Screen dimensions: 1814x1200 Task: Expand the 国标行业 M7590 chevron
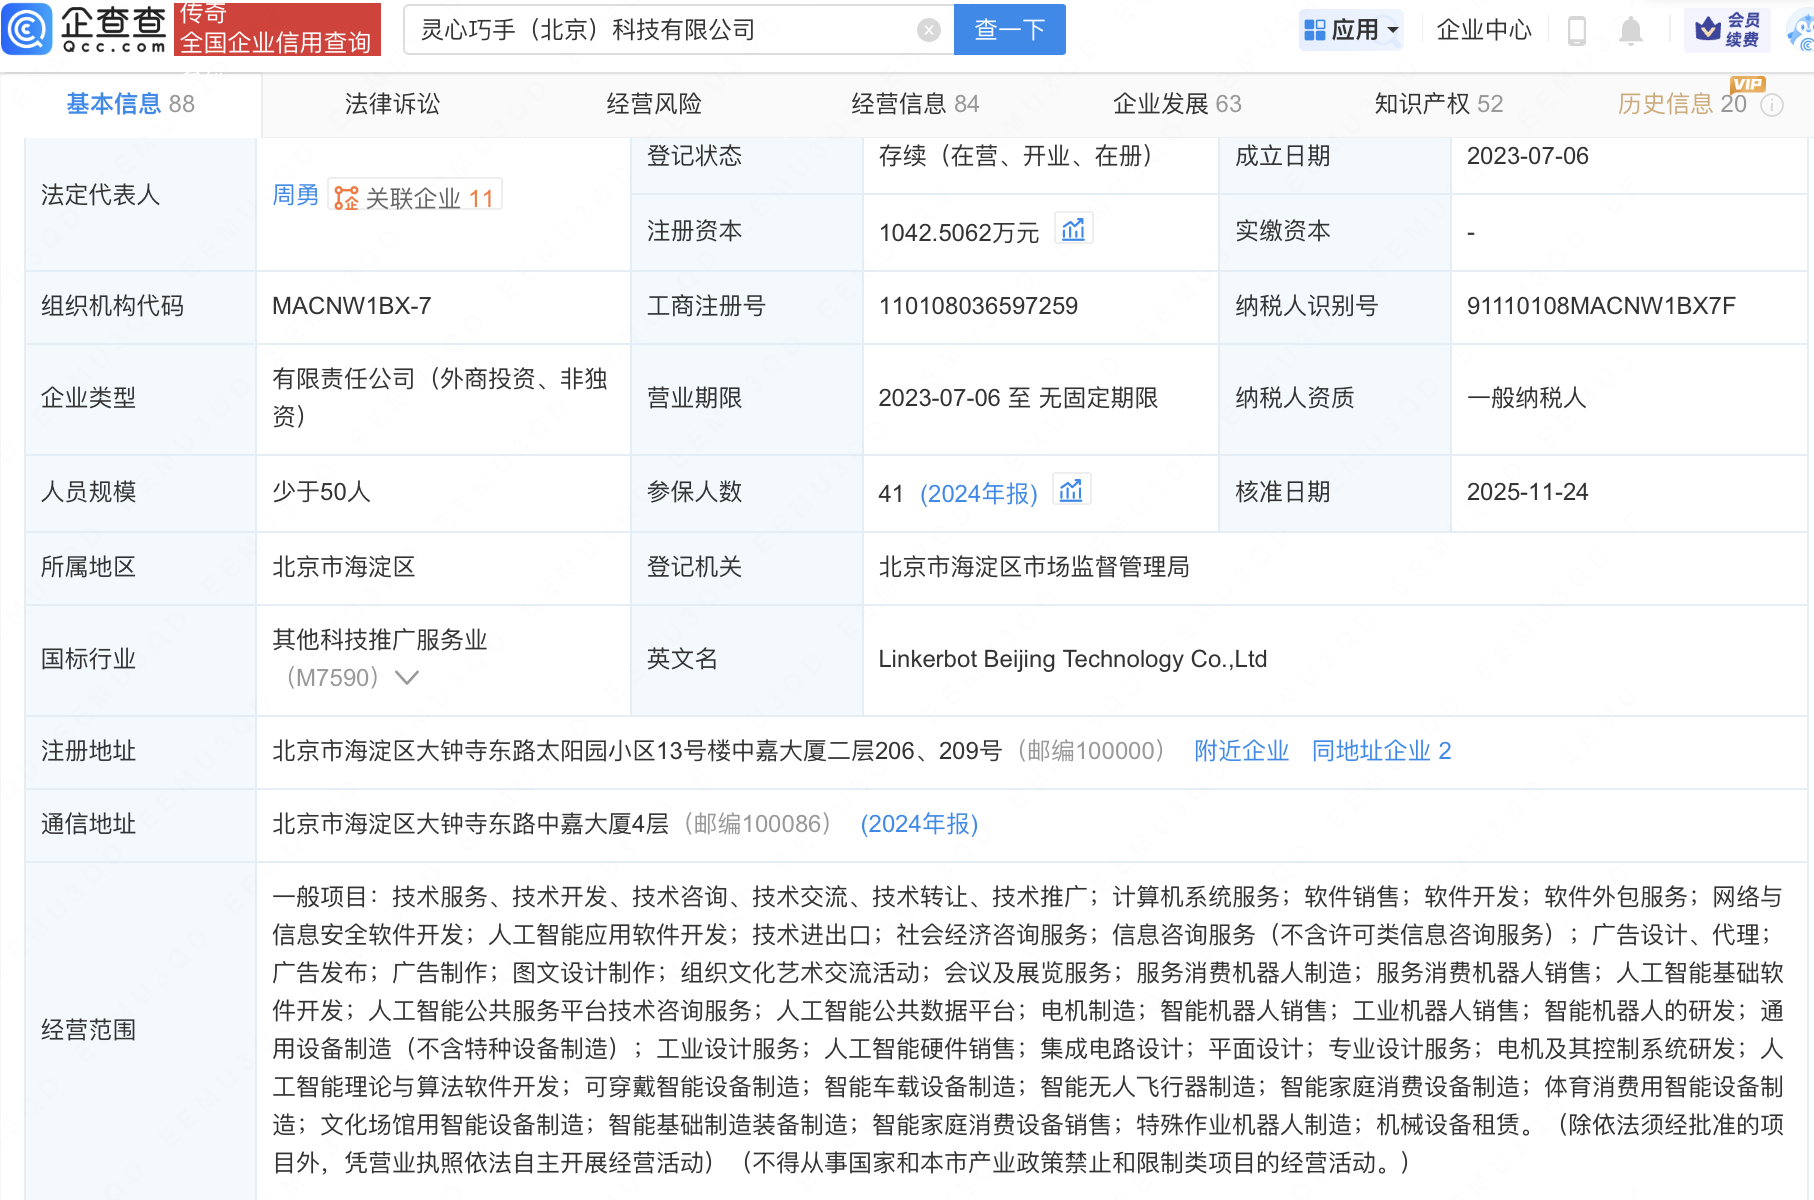coord(407,678)
